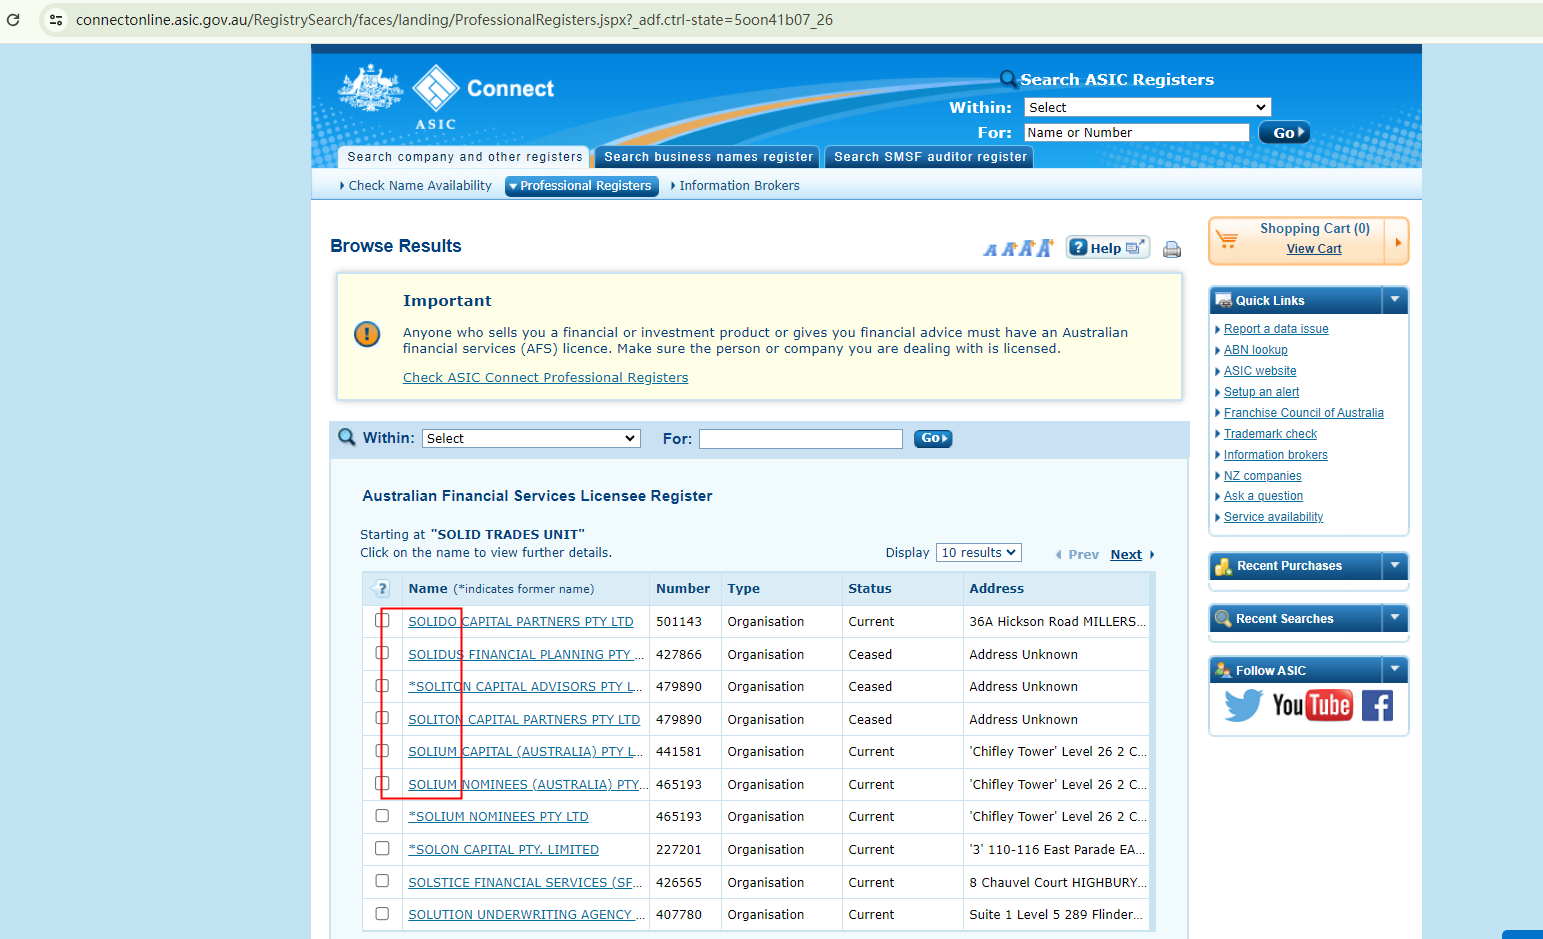The height and width of the screenshot is (939, 1543).
Task: Click the ASIC Connect logo
Action: point(446,97)
